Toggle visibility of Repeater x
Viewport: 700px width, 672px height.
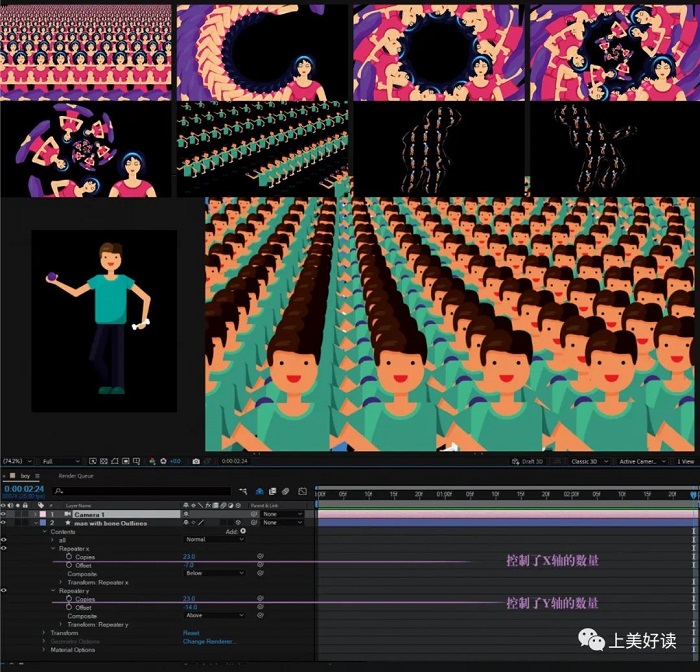(x=5, y=548)
